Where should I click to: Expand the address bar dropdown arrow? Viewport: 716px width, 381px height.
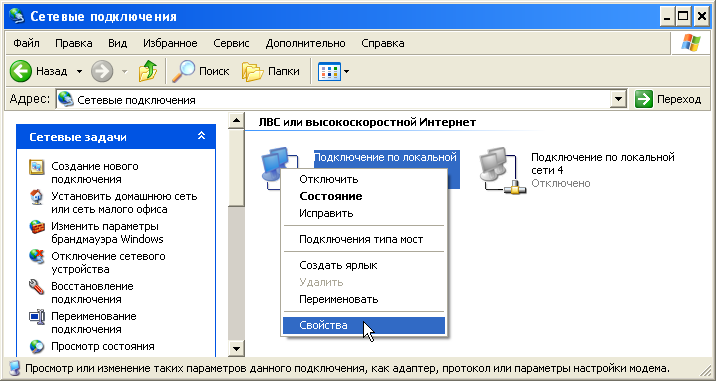click(618, 99)
